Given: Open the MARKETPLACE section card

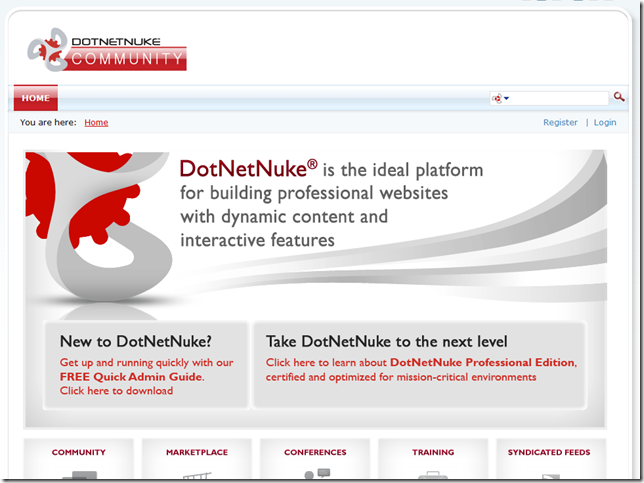Looking at the screenshot, I should (197, 459).
